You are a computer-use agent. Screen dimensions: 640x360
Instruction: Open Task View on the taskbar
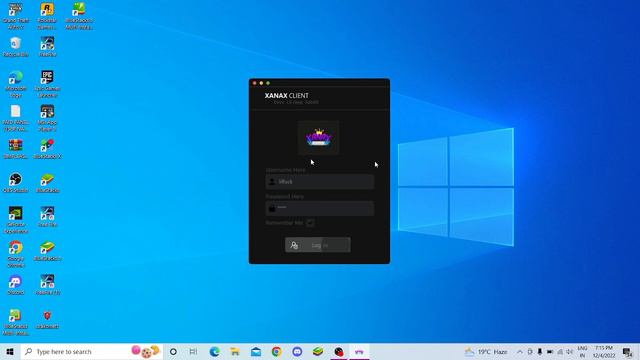click(193, 351)
